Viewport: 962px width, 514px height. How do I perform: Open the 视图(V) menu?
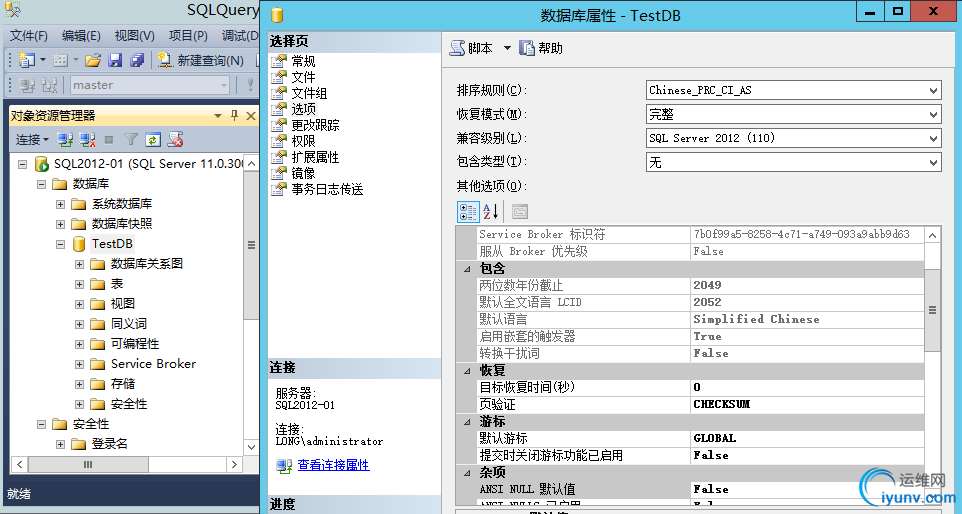[134, 36]
